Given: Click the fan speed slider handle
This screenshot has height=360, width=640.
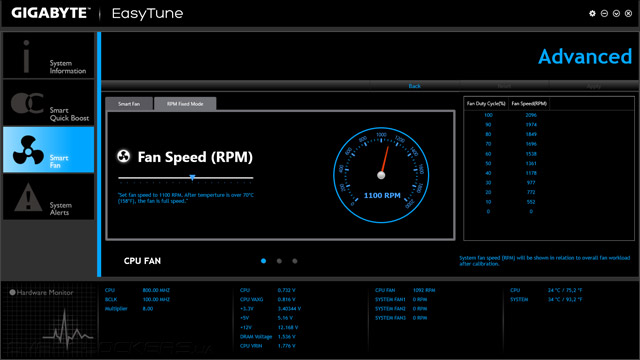Looking at the screenshot, I should point(192,178).
